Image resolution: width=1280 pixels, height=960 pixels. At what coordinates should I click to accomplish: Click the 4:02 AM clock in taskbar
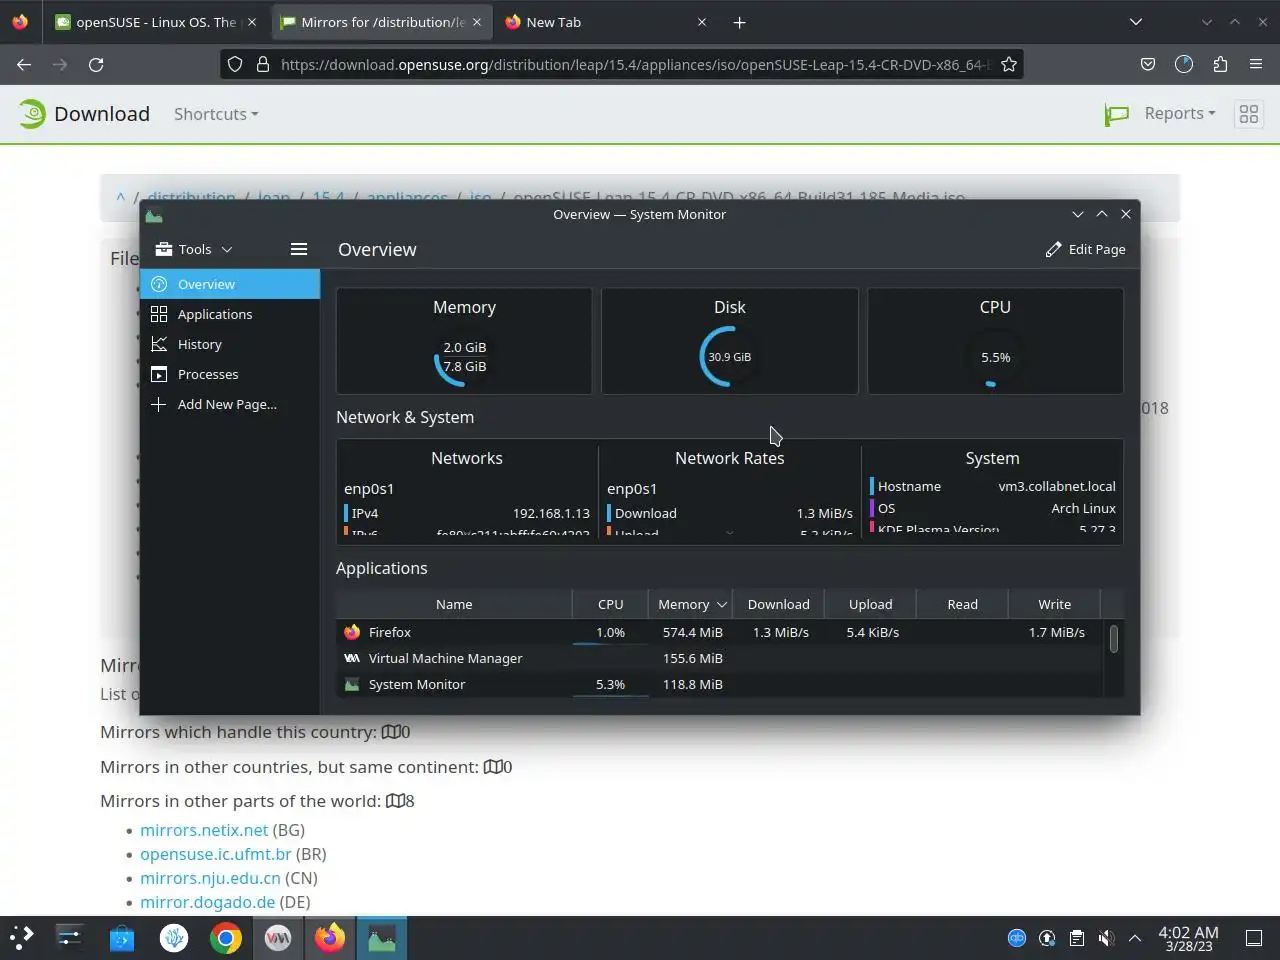(1188, 938)
